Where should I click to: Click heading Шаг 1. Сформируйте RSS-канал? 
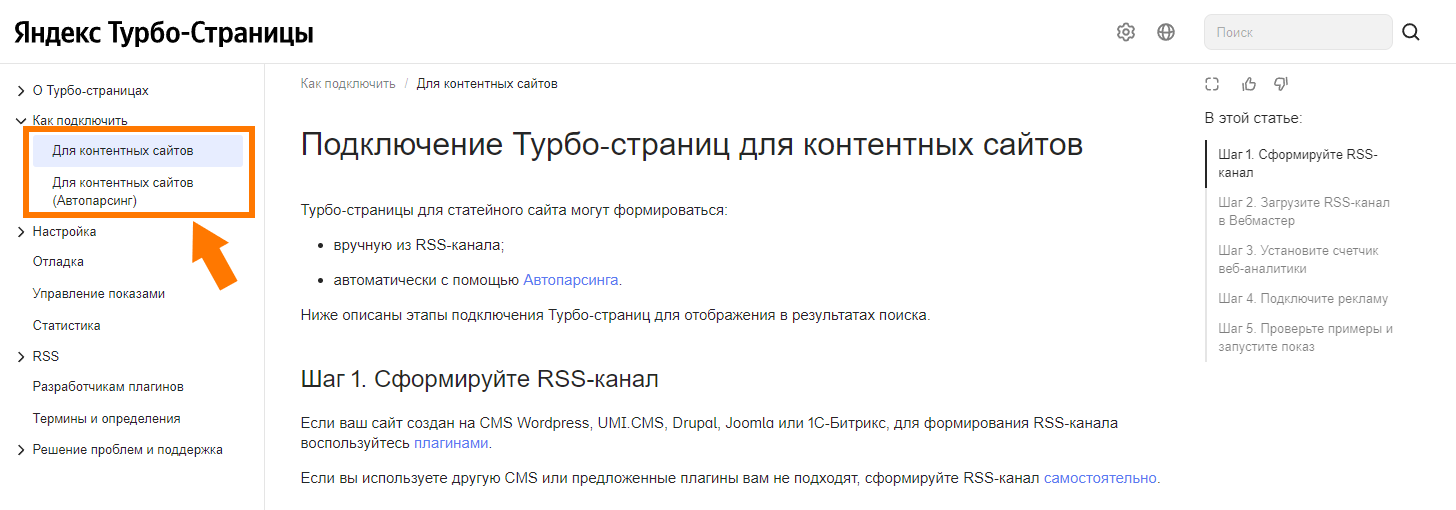click(479, 380)
